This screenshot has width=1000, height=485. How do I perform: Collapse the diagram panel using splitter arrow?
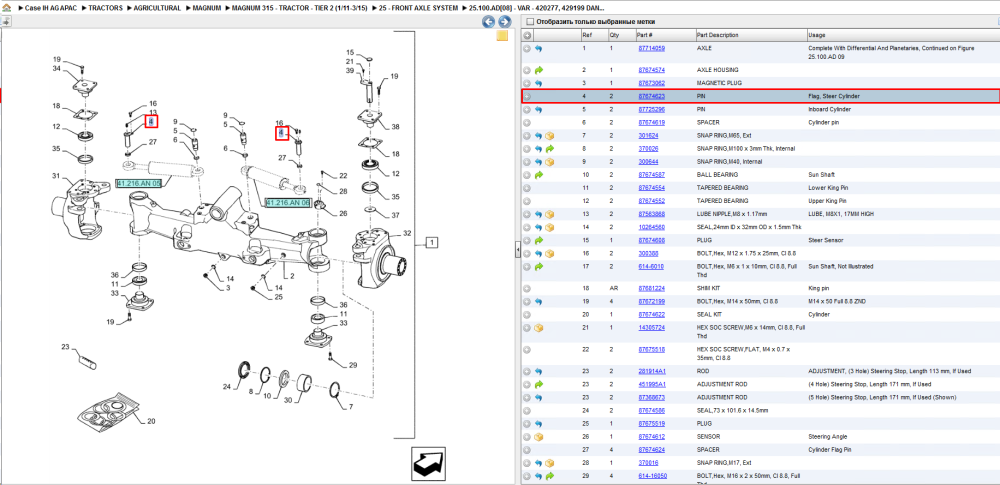click(x=517, y=251)
